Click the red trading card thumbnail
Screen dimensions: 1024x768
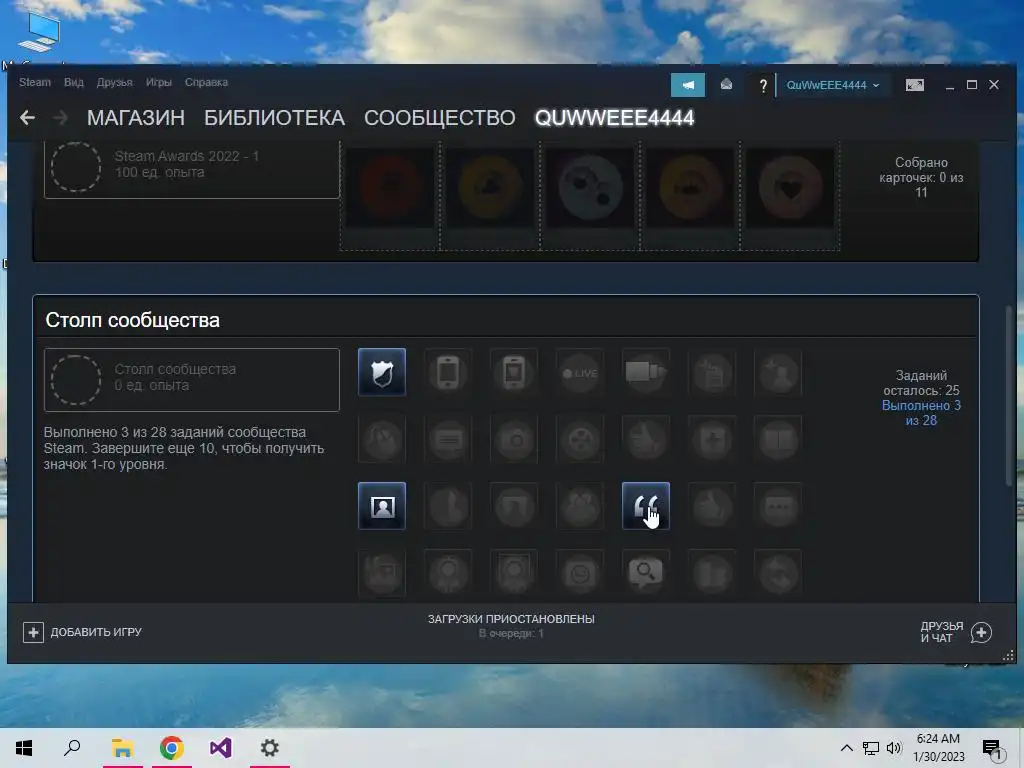(x=390, y=188)
